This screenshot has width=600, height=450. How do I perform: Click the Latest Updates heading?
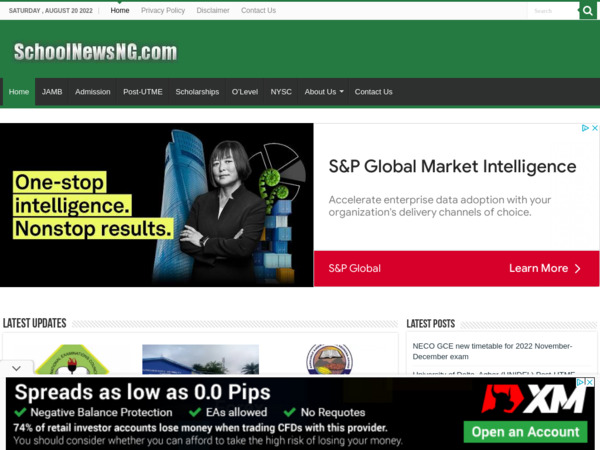(x=34, y=323)
